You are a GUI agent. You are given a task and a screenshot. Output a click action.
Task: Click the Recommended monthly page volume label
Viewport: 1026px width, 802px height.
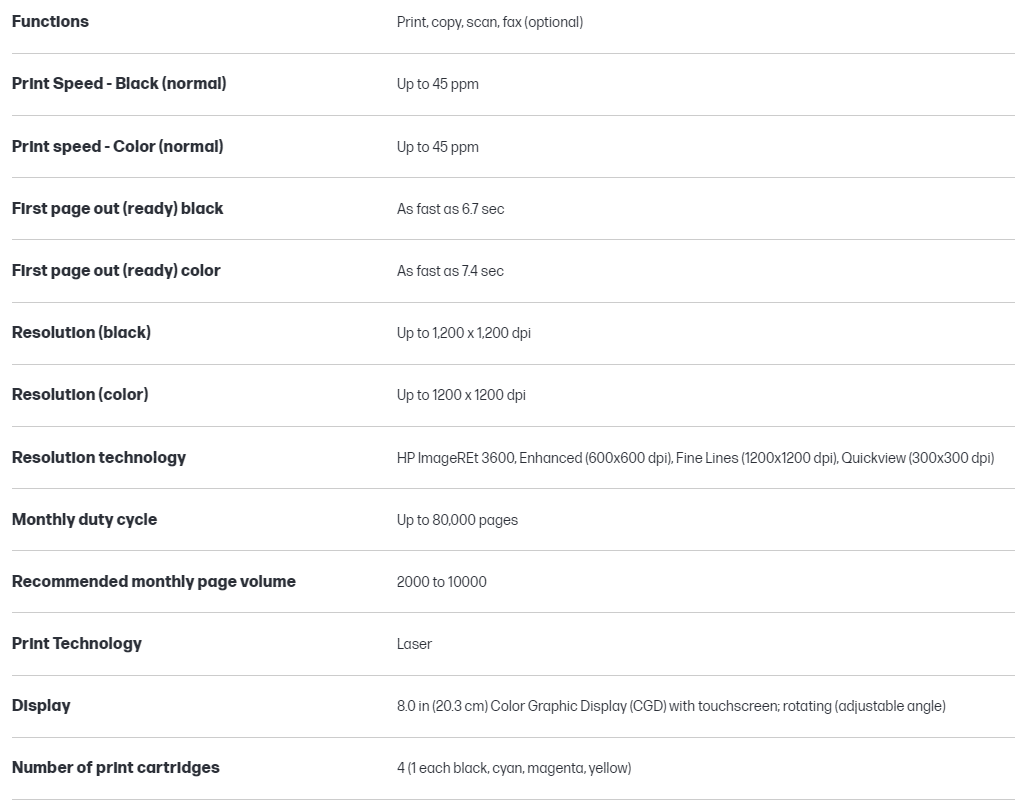point(154,582)
